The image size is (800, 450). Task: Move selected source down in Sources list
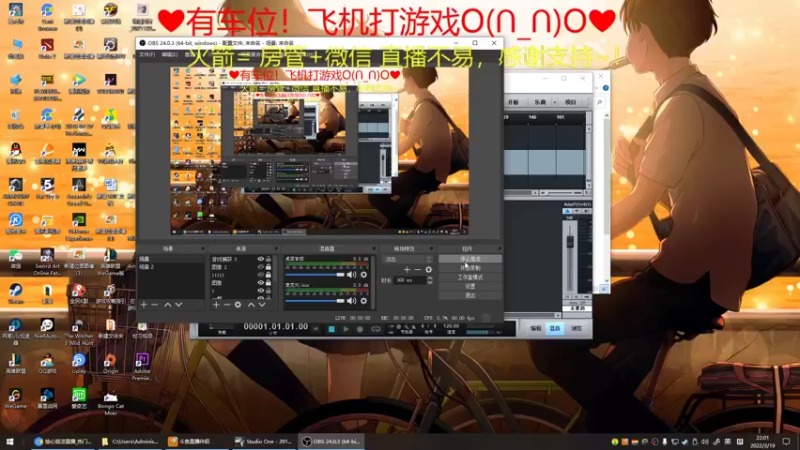click(262, 305)
